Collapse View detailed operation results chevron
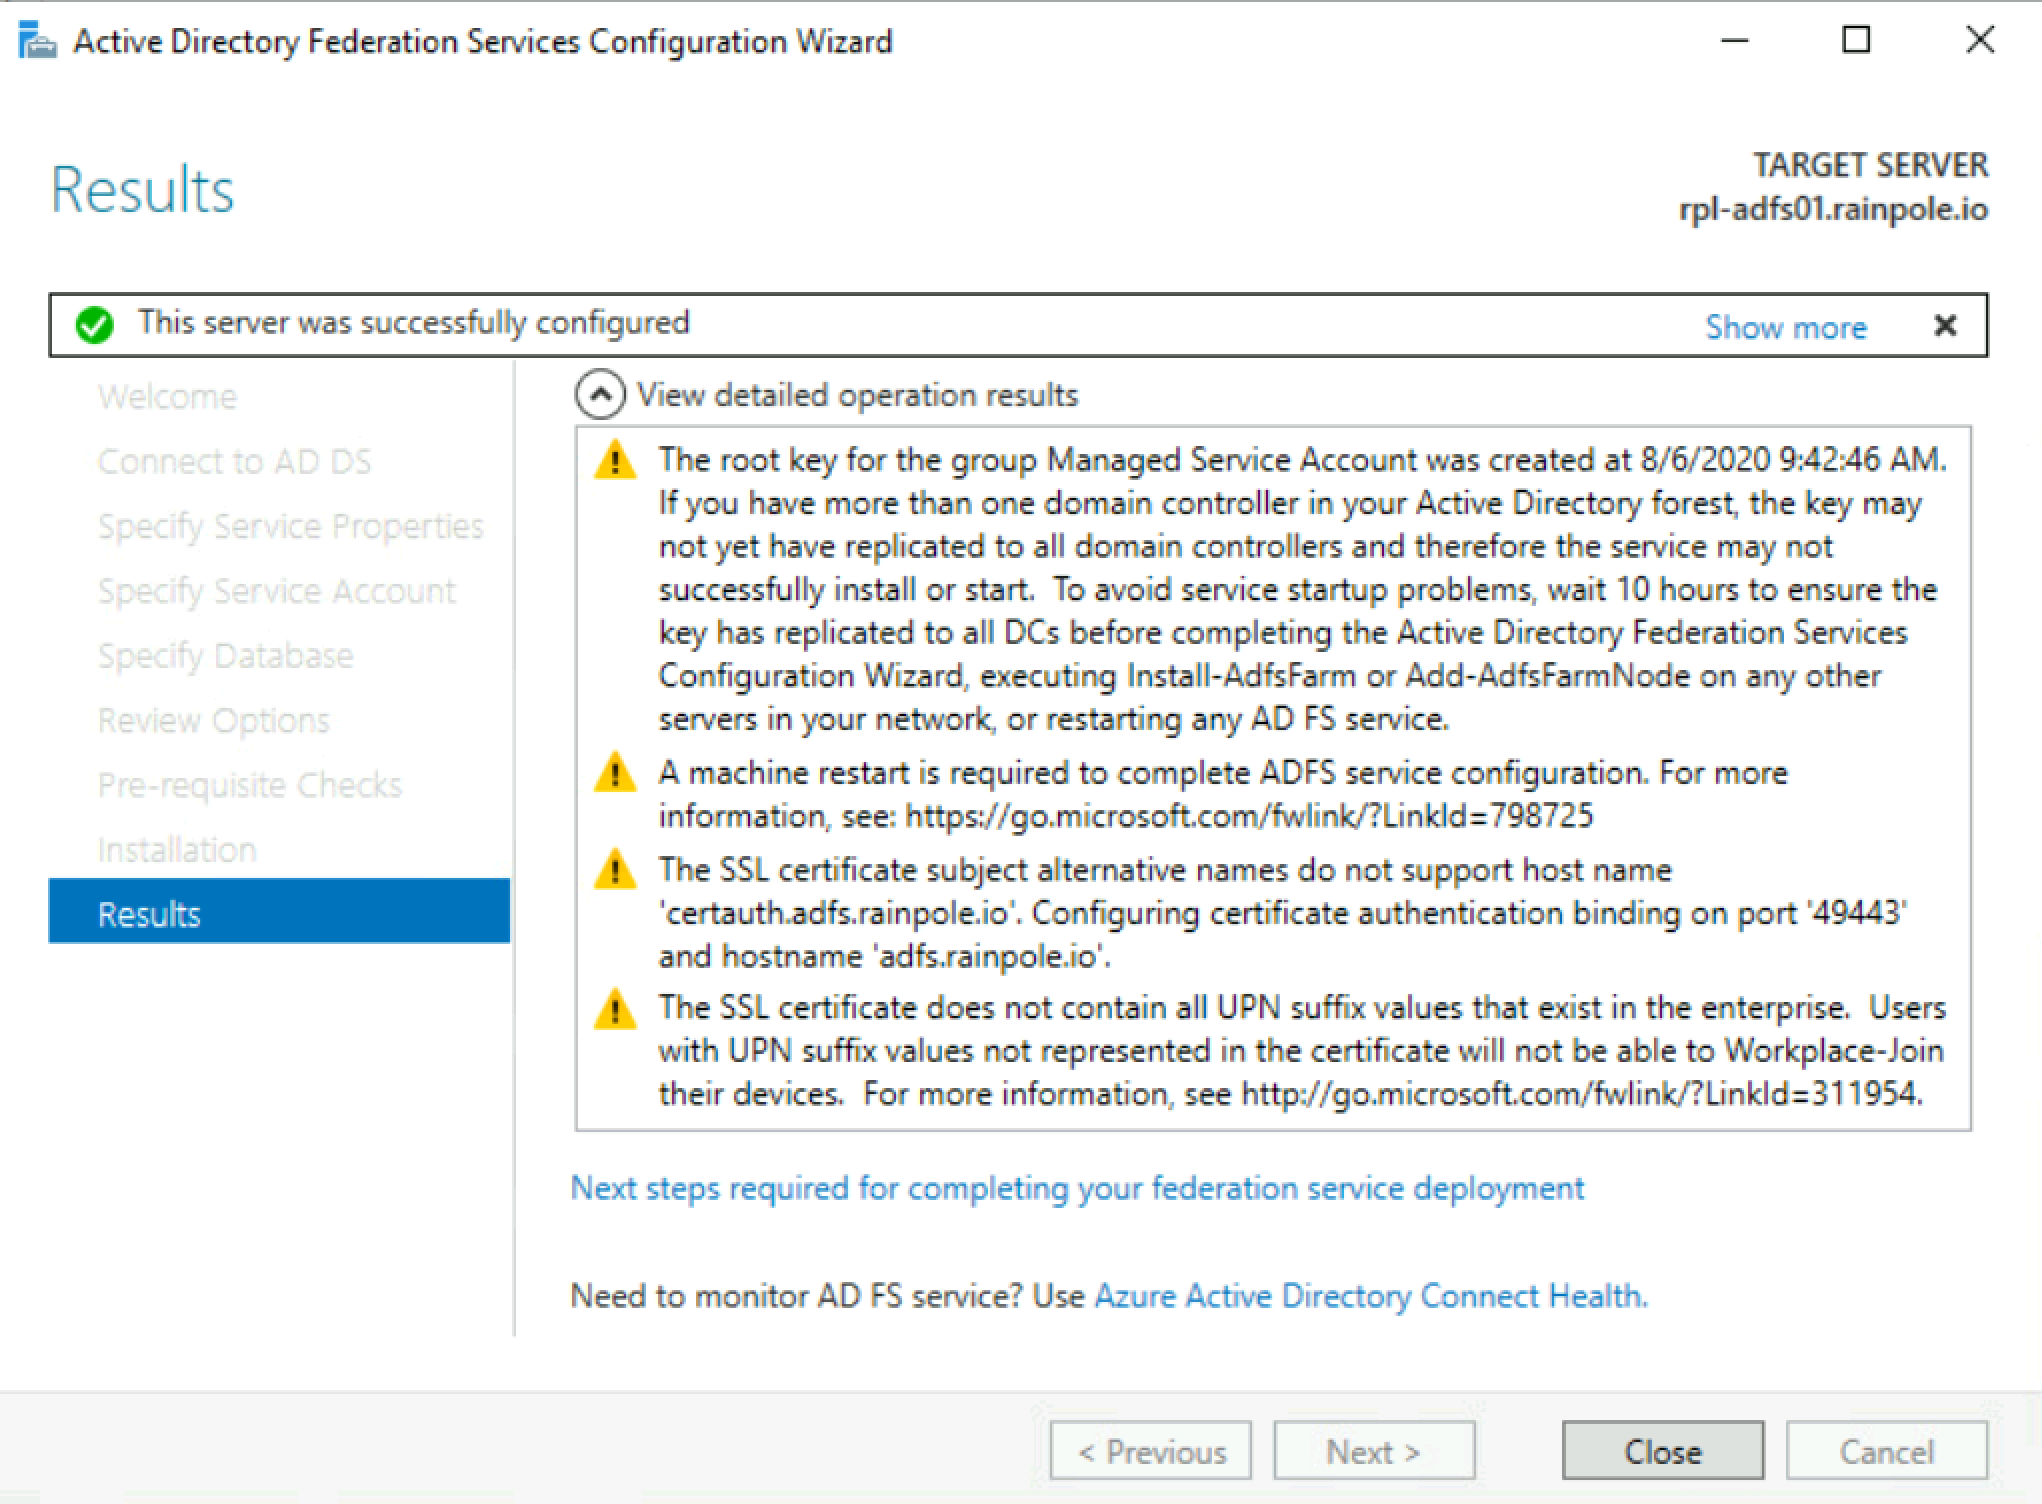The width and height of the screenshot is (2042, 1504). [x=600, y=395]
